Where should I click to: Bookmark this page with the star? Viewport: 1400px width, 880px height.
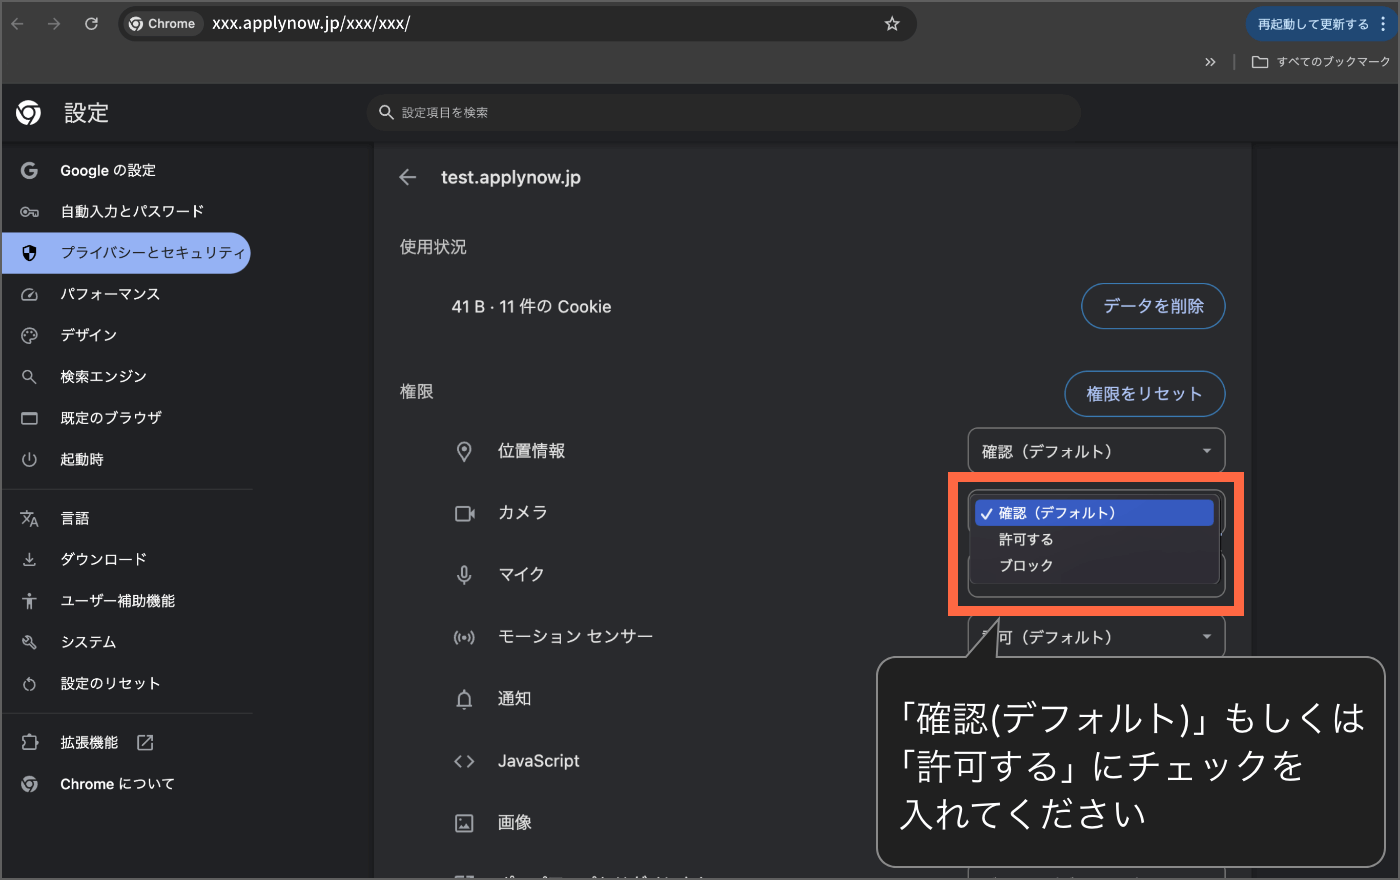click(x=892, y=24)
